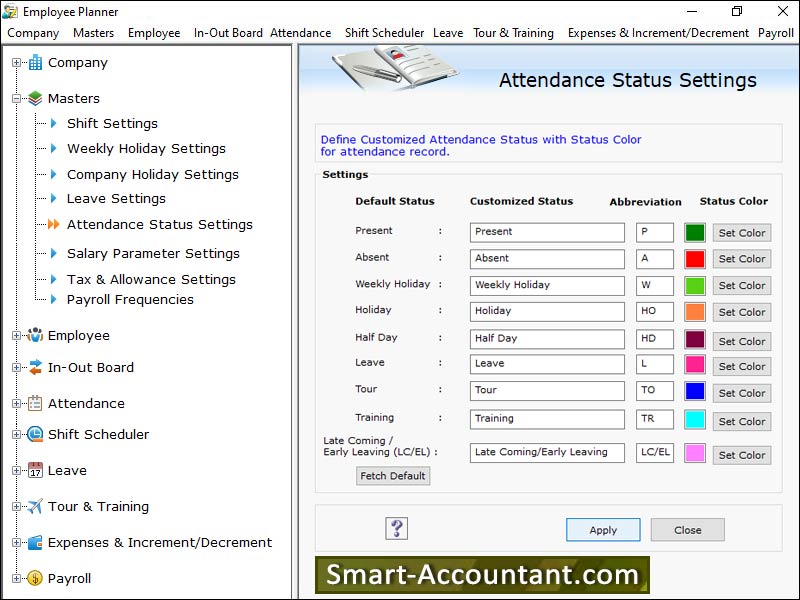This screenshot has height=600, width=800.
Task: Click the Payroll coin icon
Action: tap(35, 579)
